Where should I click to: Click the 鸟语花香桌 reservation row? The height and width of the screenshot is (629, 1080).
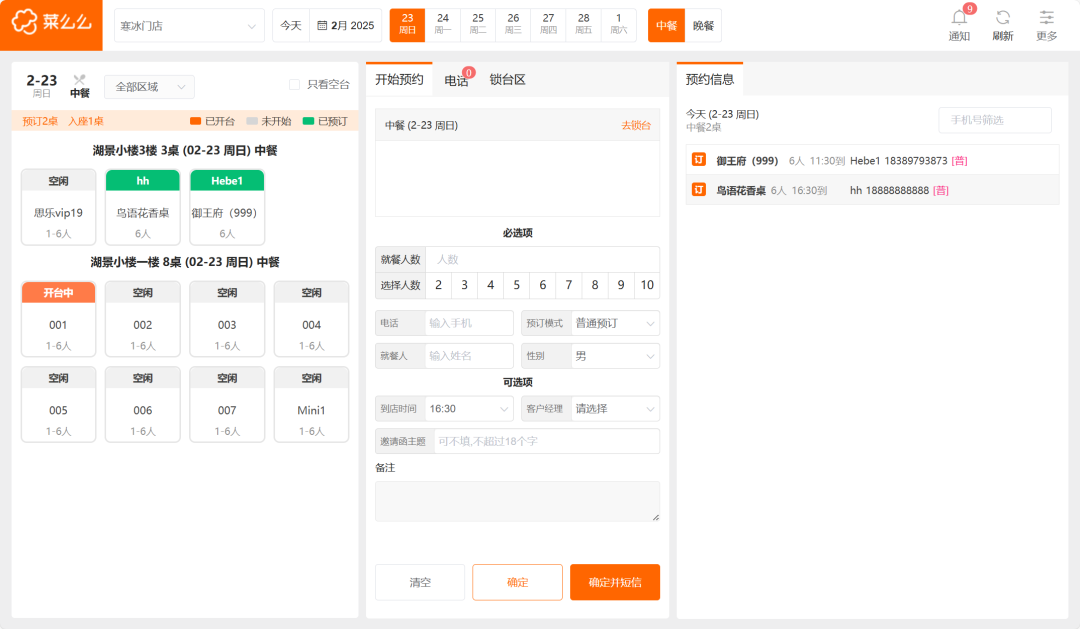click(872, 190)
